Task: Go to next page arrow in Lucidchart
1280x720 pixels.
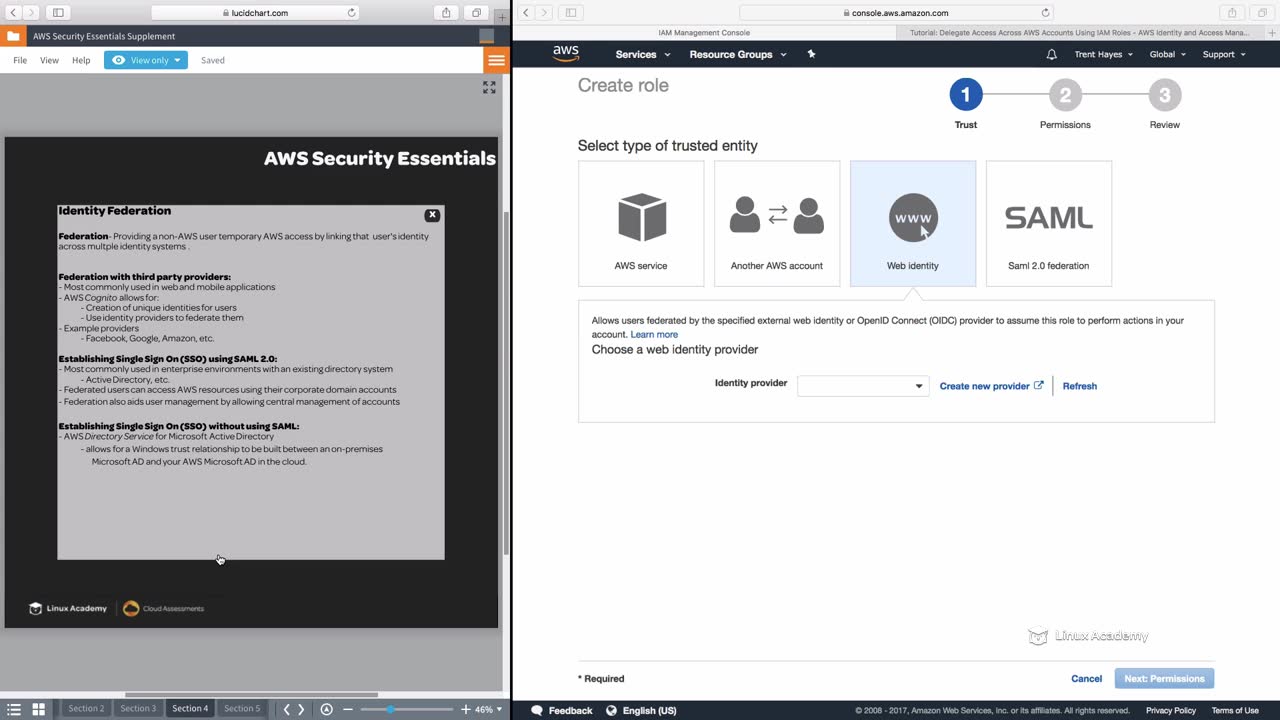Action: click(301, 709)
